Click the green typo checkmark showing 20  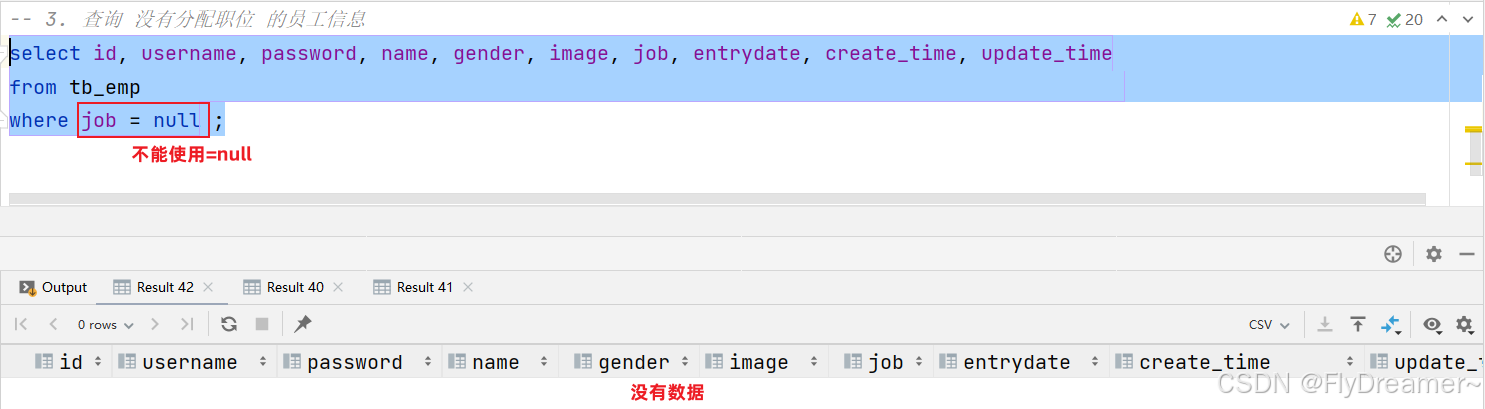point(1404,19)
